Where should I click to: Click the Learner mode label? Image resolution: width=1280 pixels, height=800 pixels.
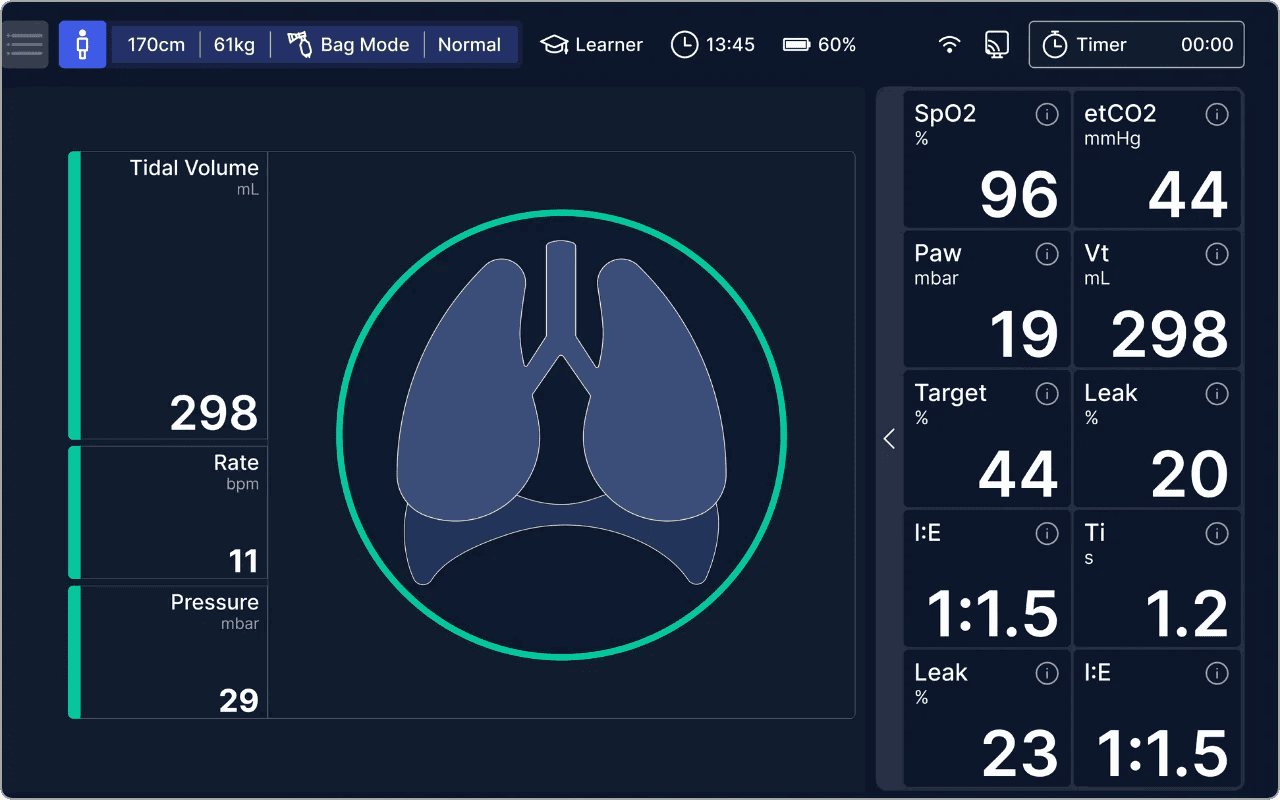click(x=592, y=45)
